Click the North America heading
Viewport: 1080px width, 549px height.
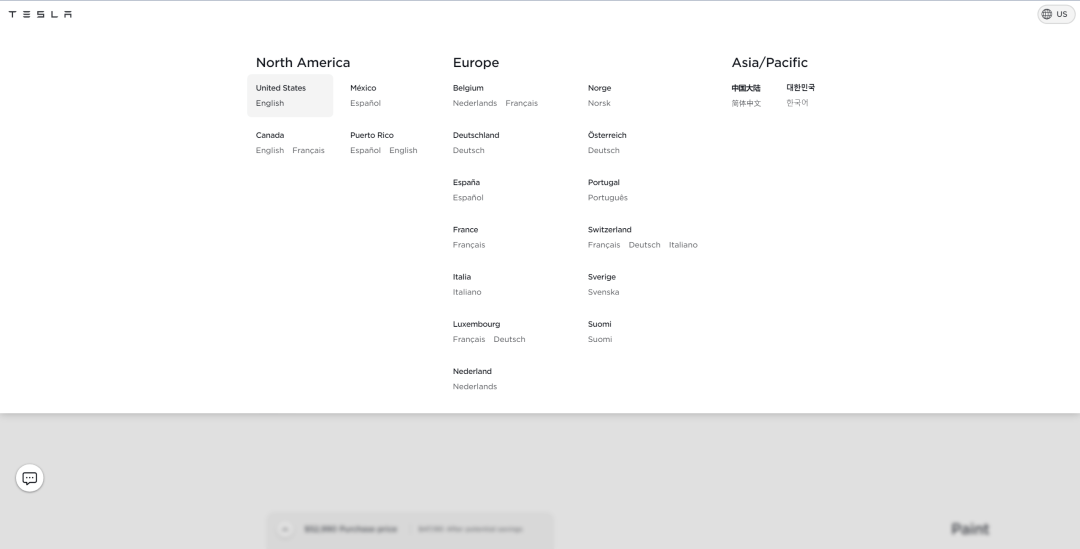[302, 63]
